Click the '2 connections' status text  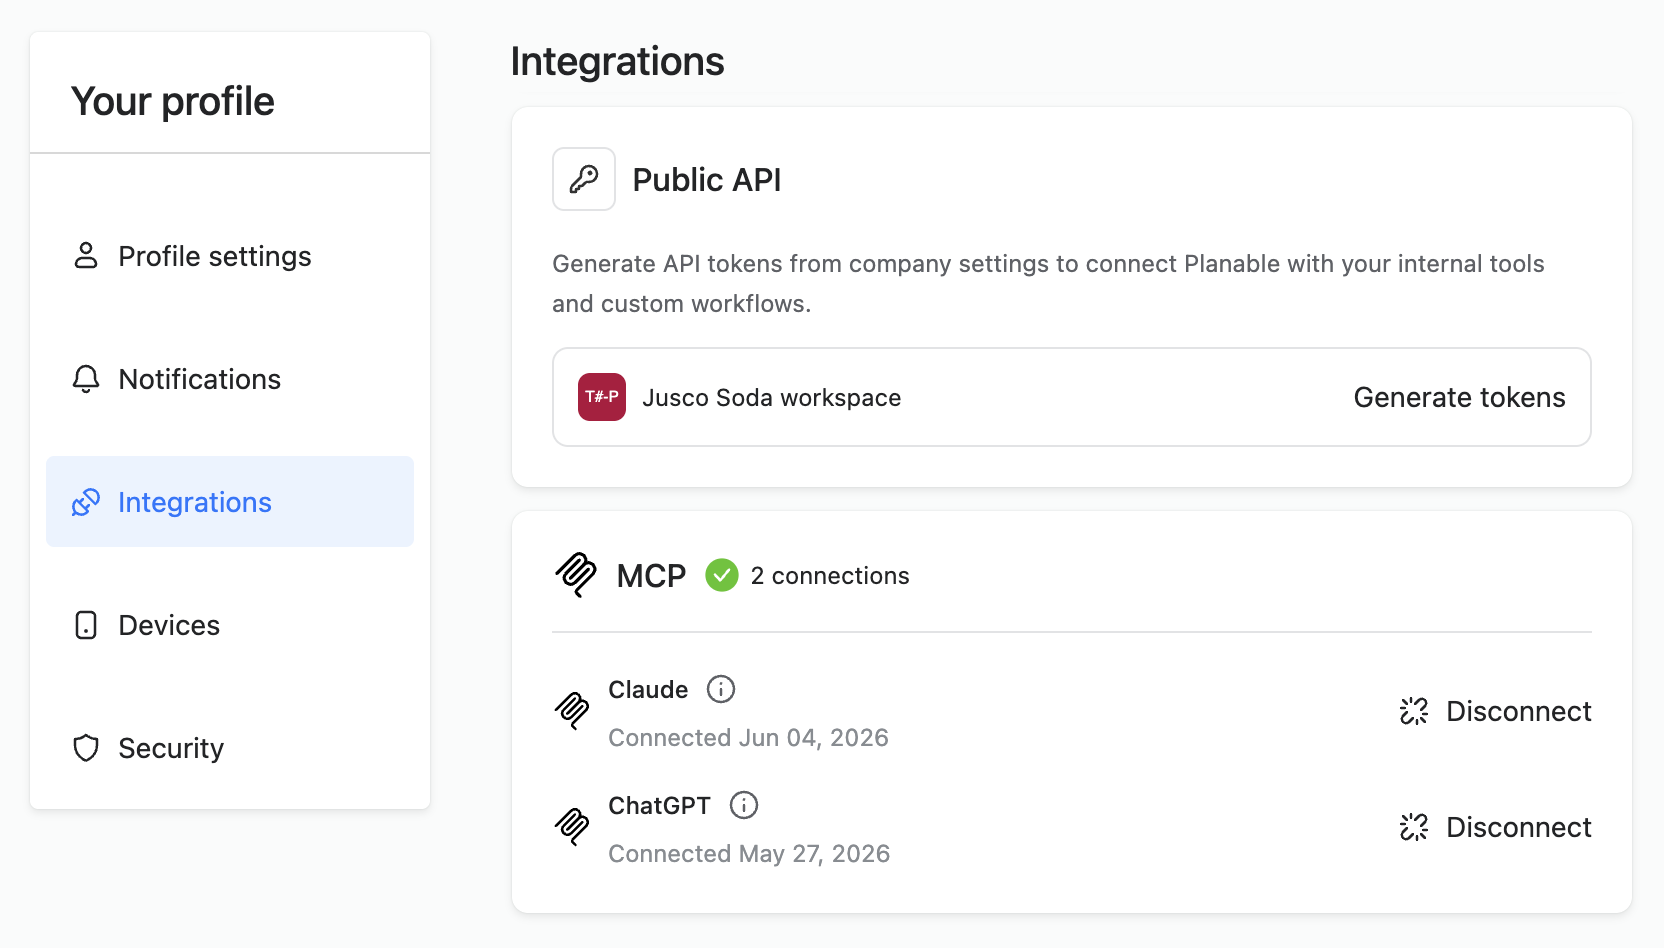coord(830,575)
